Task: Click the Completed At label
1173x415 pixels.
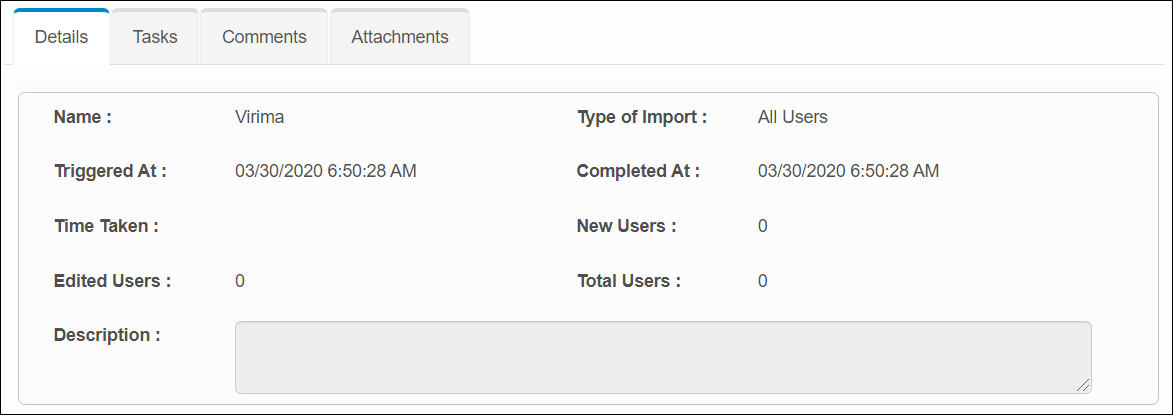Action: click(x=638, y=171)
